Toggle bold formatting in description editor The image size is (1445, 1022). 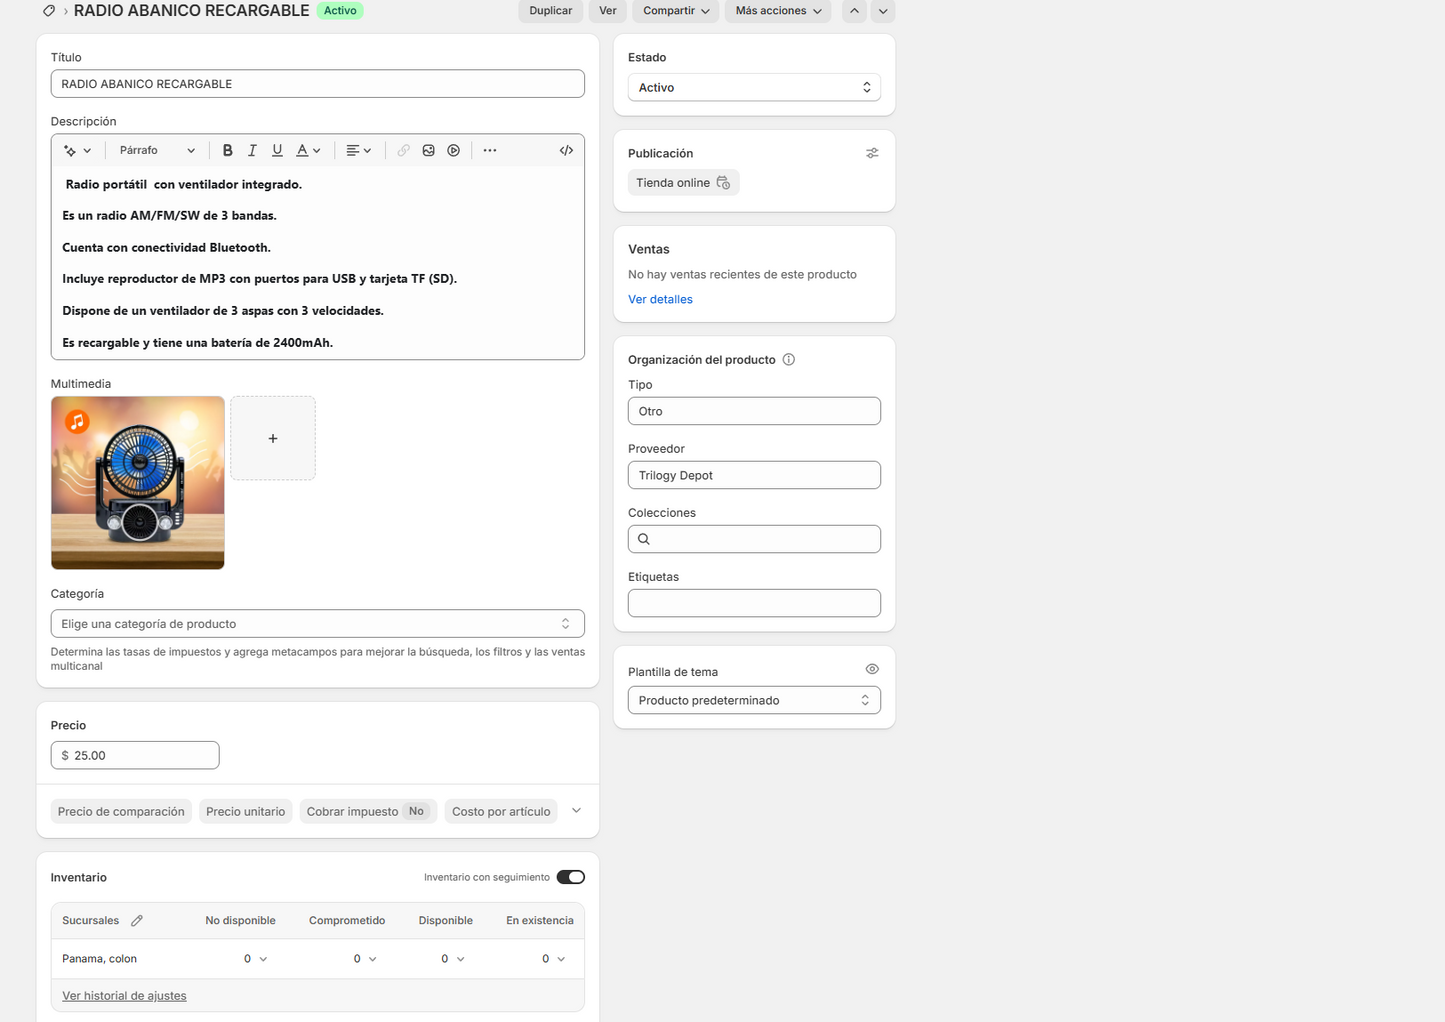click(x=228, y=150)
